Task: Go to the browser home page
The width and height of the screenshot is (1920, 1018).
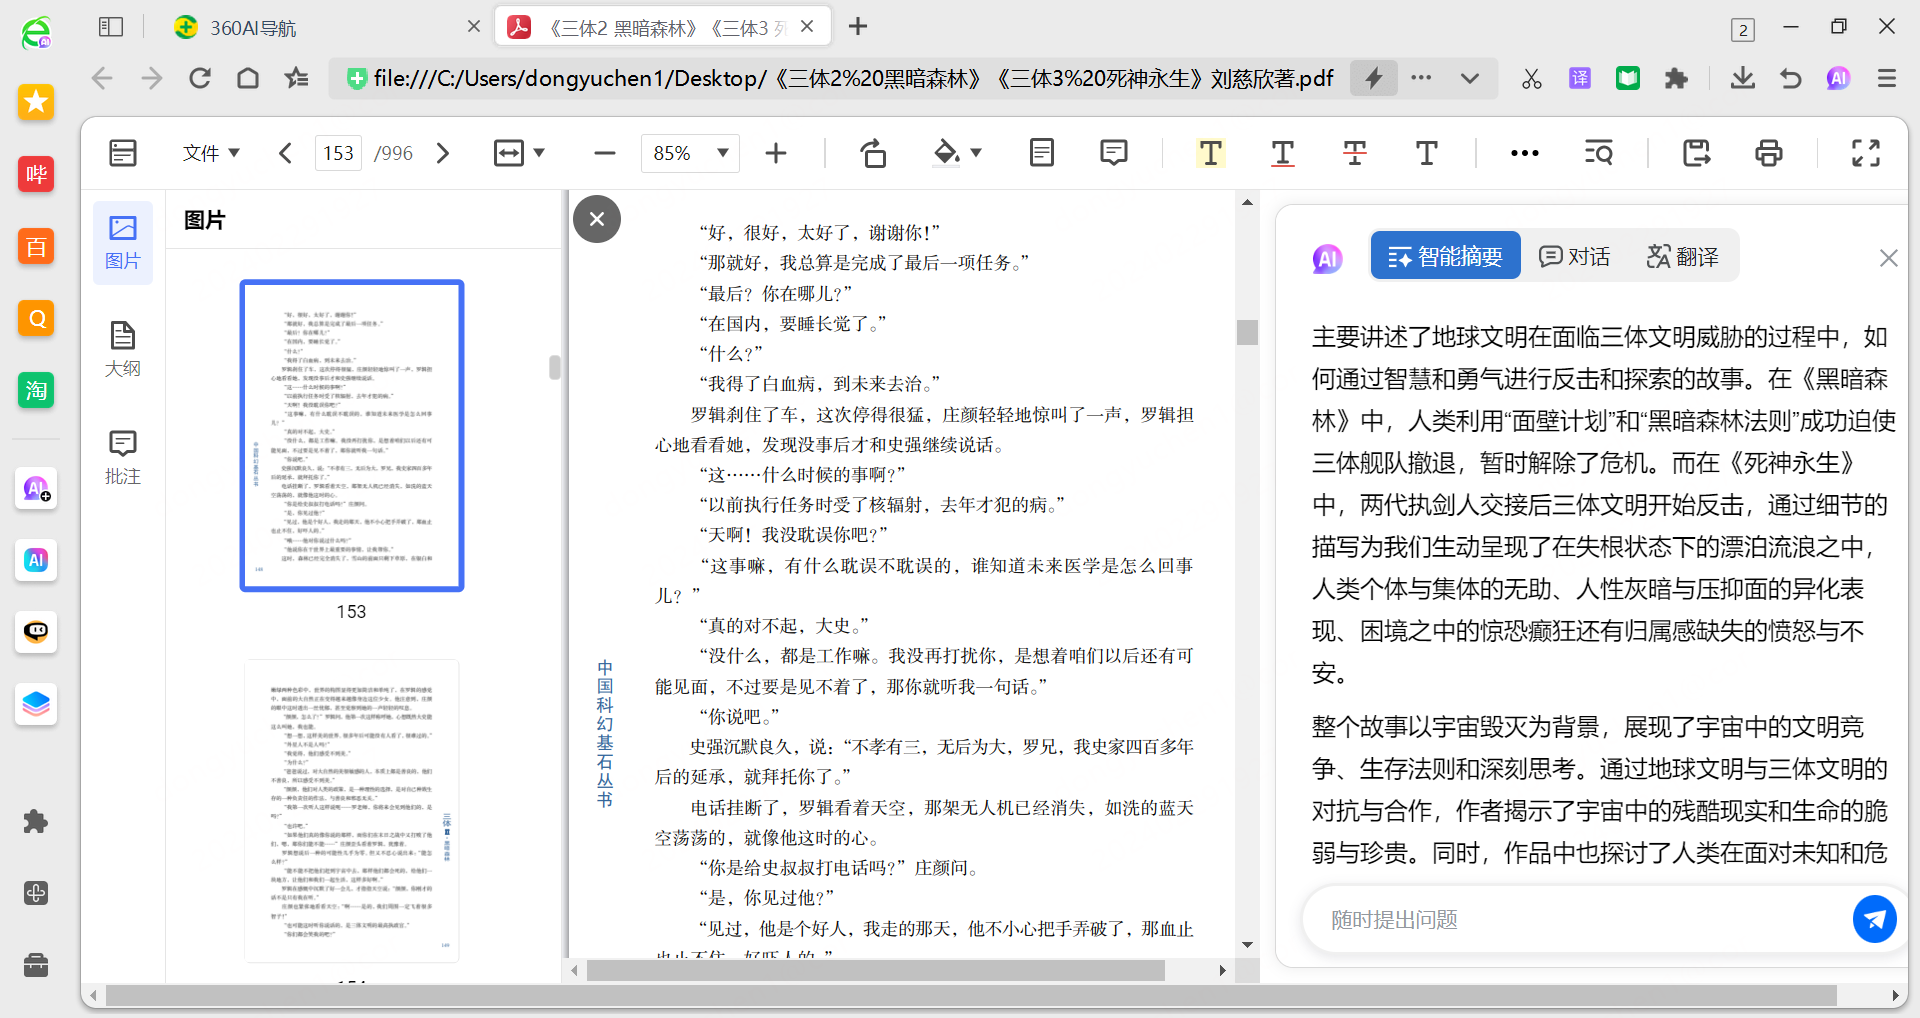Action: 248,78
